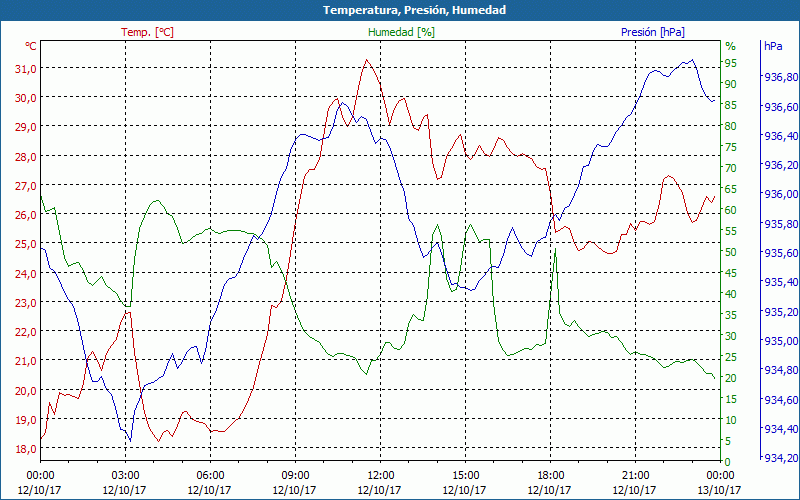Click temperature axis value 27,0

[x=26, y=186]
